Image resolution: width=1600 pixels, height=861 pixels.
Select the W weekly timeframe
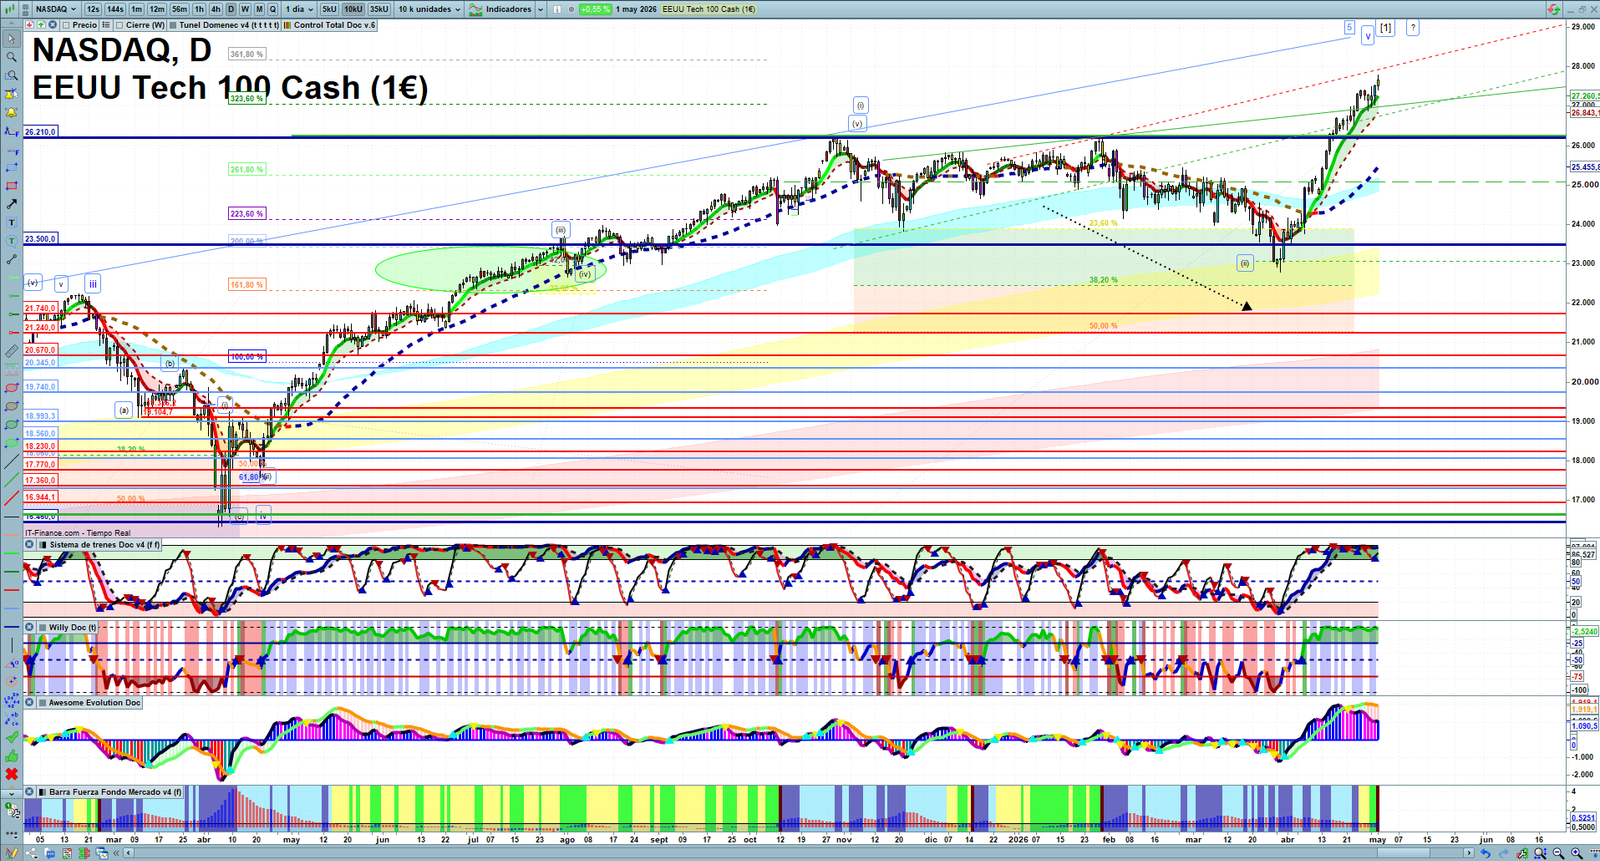(x=245, y=9)
